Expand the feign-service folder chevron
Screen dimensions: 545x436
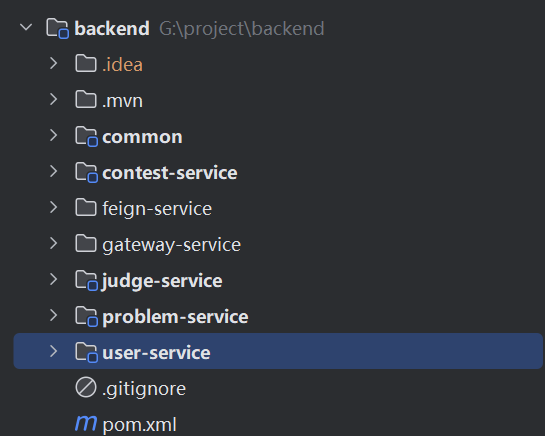(x=54, y=208)
